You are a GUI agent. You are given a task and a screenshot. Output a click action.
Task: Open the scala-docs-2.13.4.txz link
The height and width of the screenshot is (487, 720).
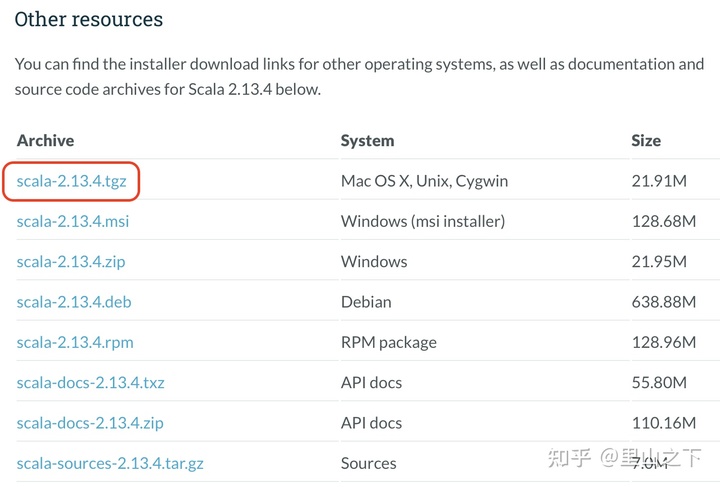tap(90, 382)
